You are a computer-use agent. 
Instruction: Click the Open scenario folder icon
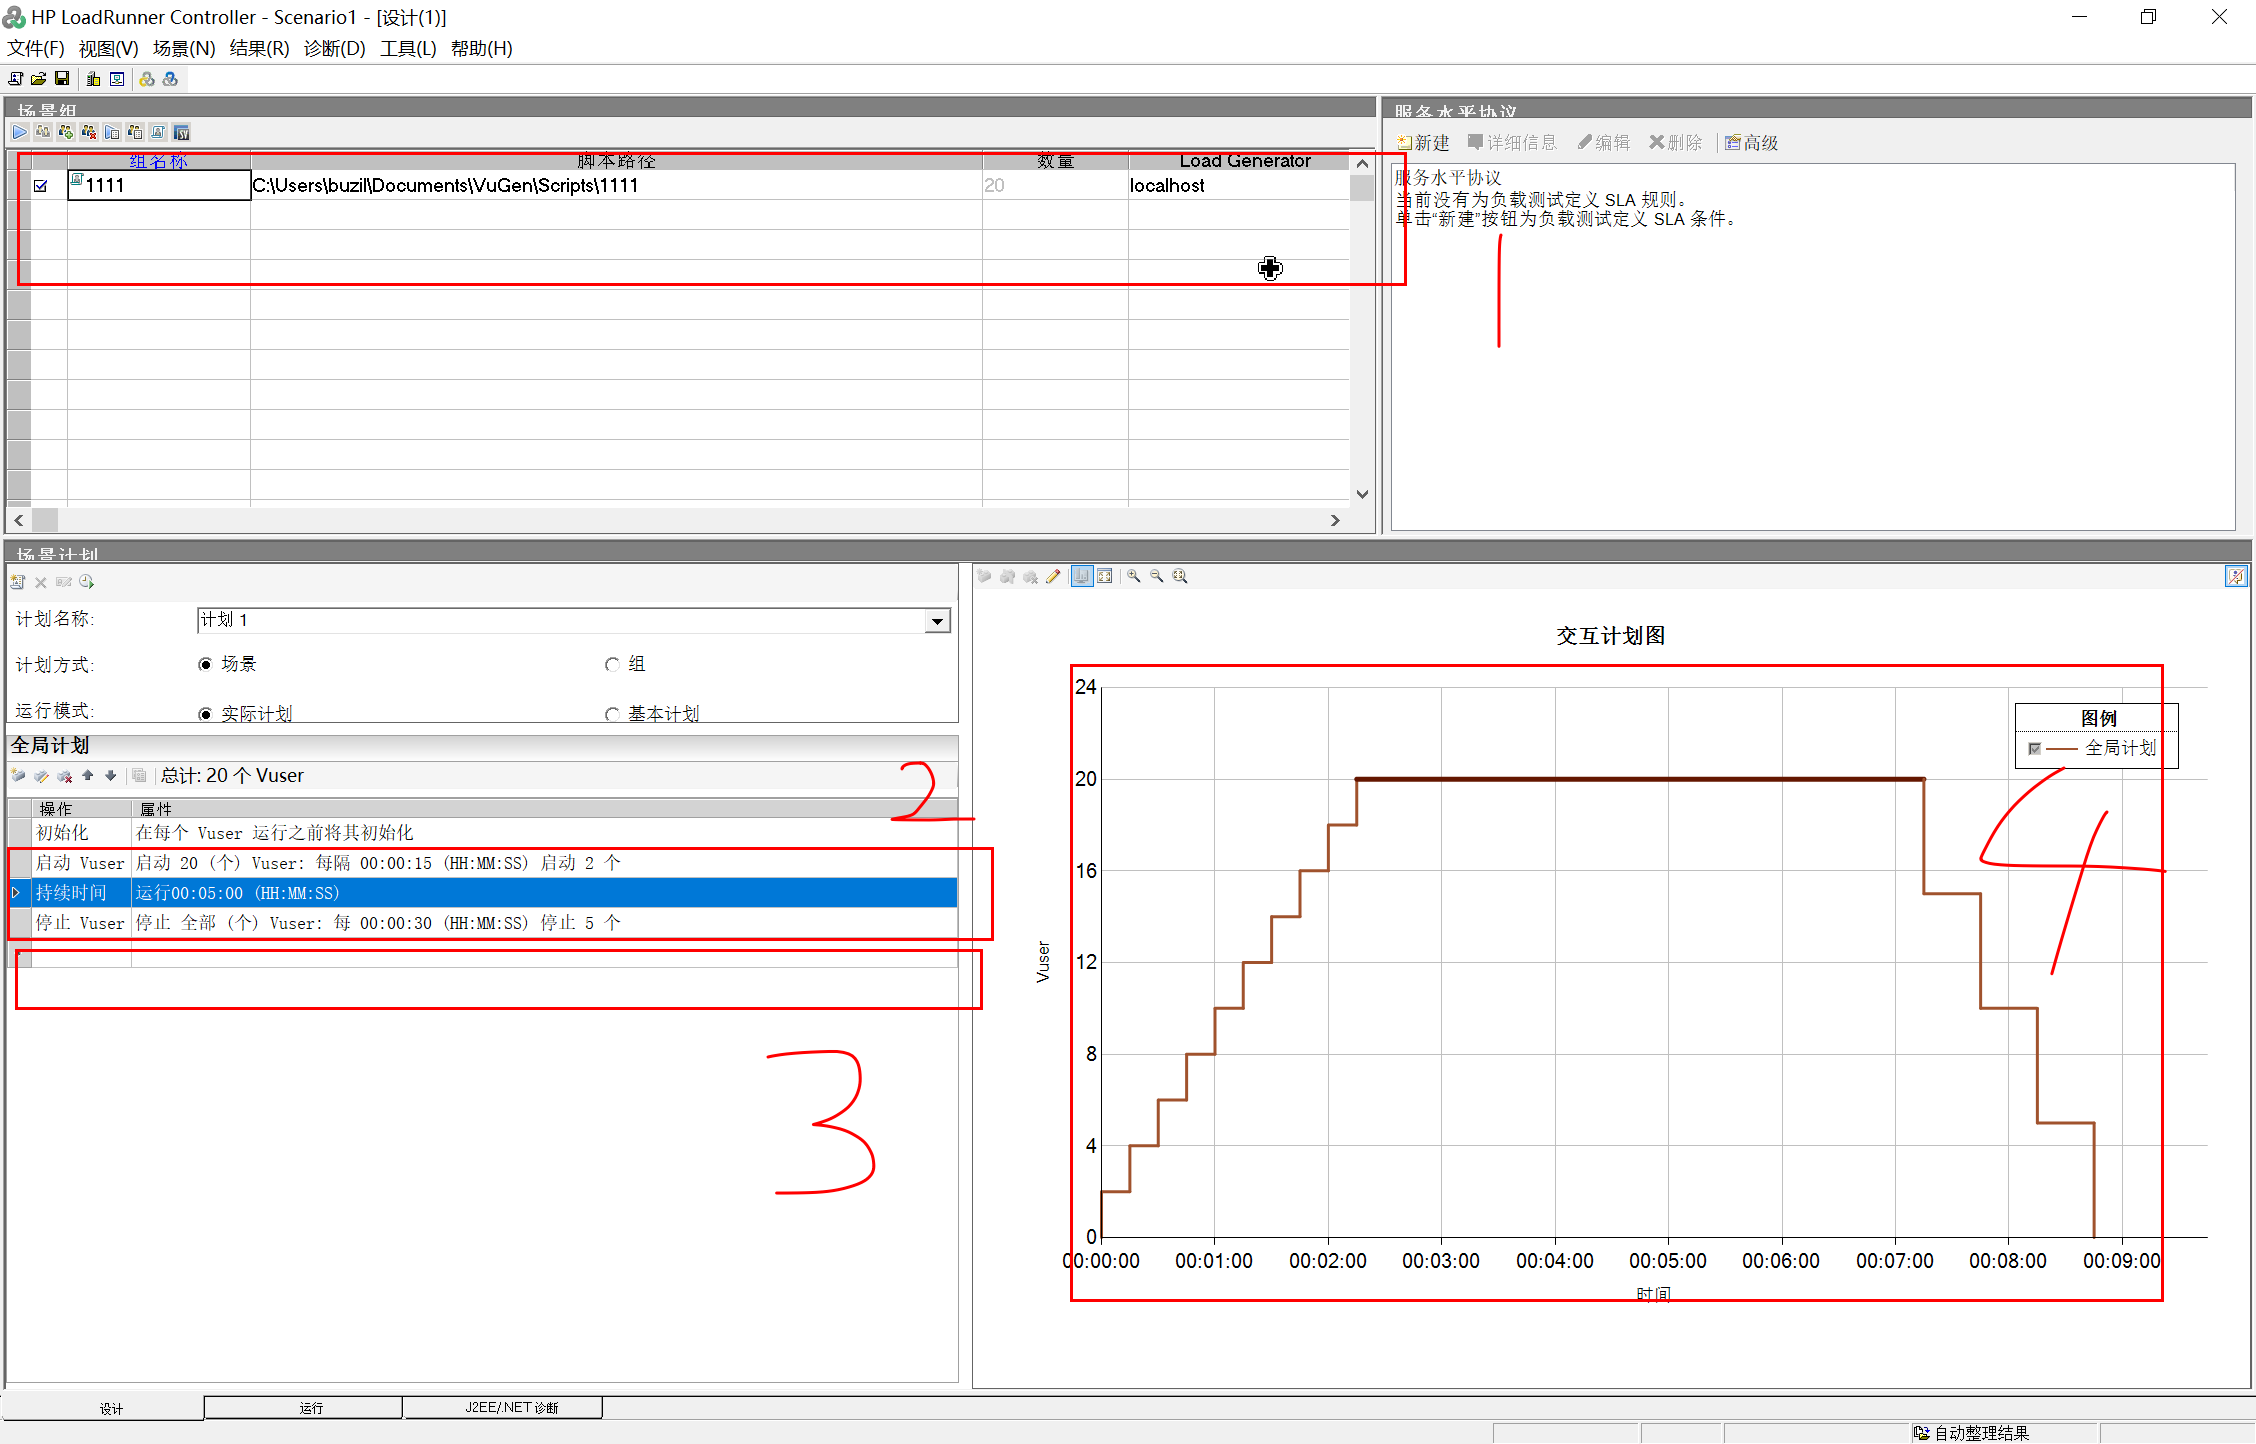(38, 79)
